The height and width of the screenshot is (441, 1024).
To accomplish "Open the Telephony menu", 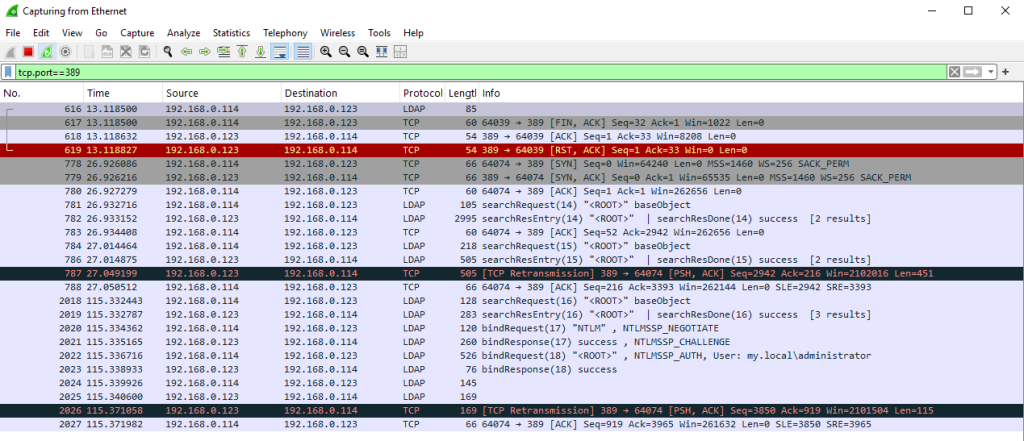I will click(286, 33).
